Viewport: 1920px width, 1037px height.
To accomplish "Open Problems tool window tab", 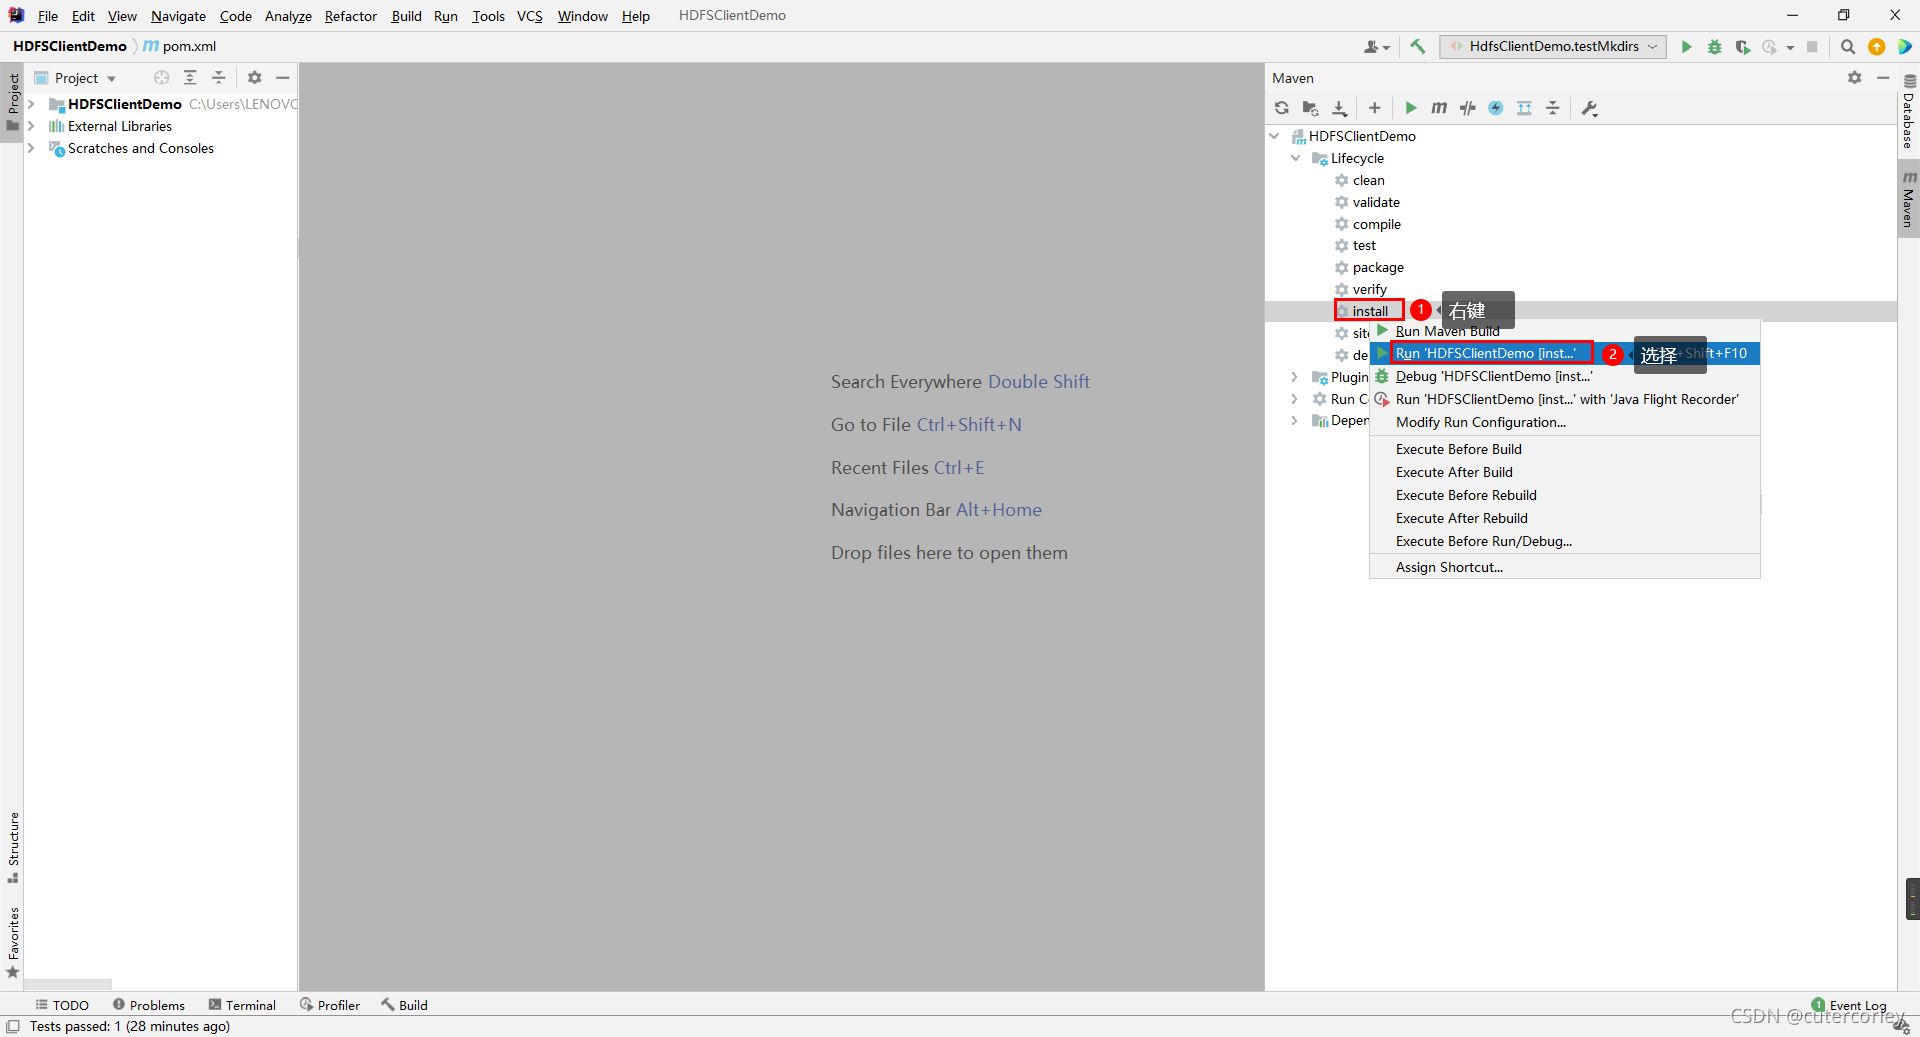I will 149,1005.
